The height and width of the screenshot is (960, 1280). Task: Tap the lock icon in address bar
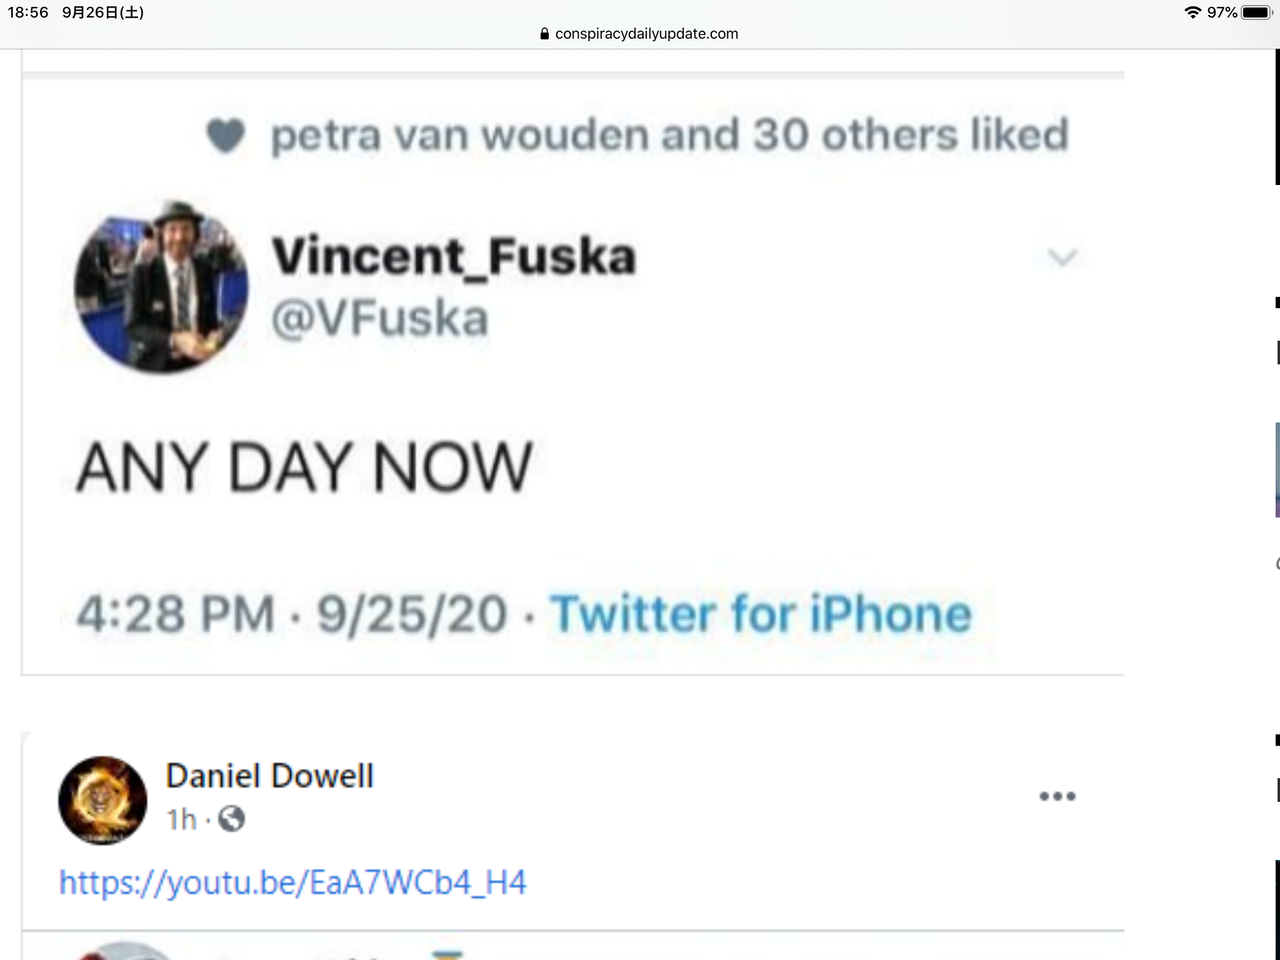click(x=545, y=34)
